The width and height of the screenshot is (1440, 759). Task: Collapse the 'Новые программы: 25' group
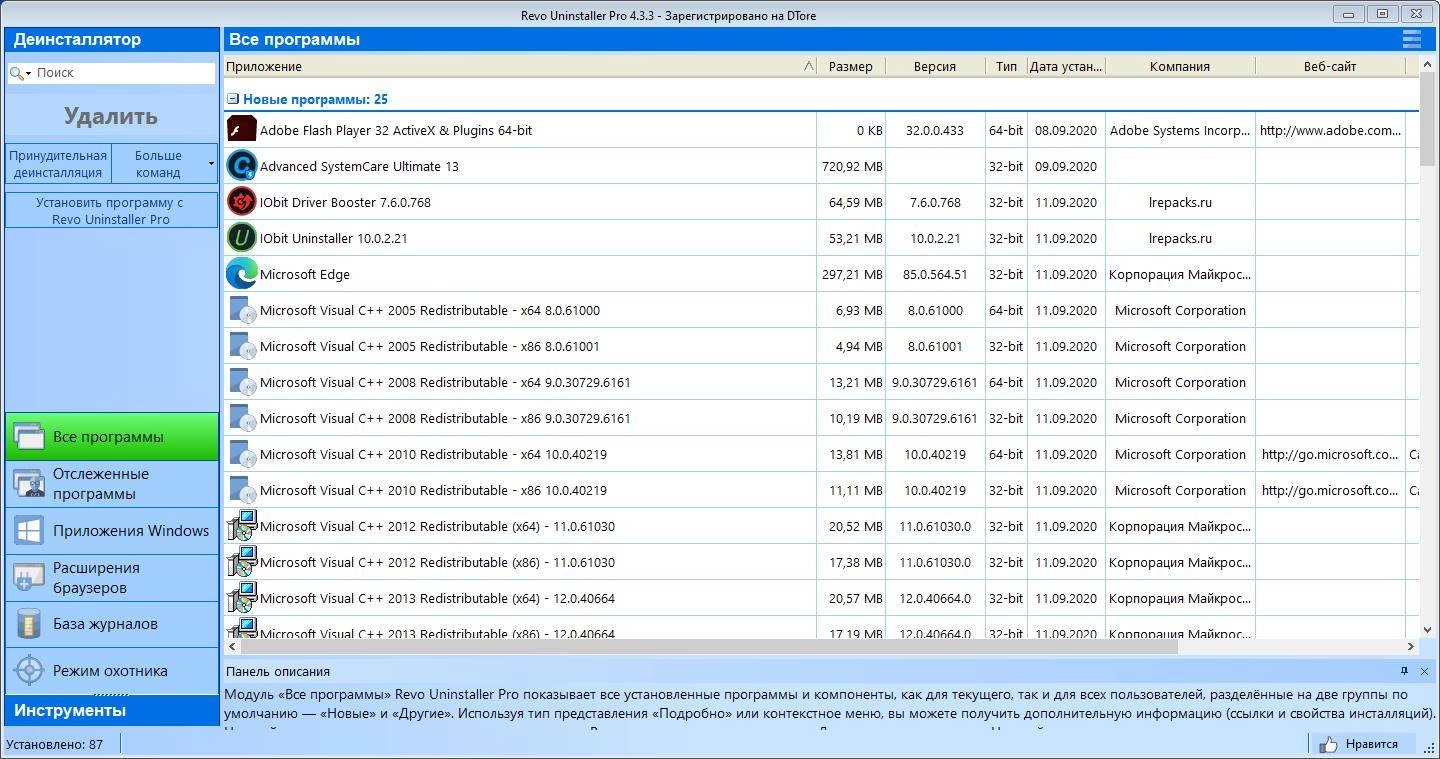[233, 99]
